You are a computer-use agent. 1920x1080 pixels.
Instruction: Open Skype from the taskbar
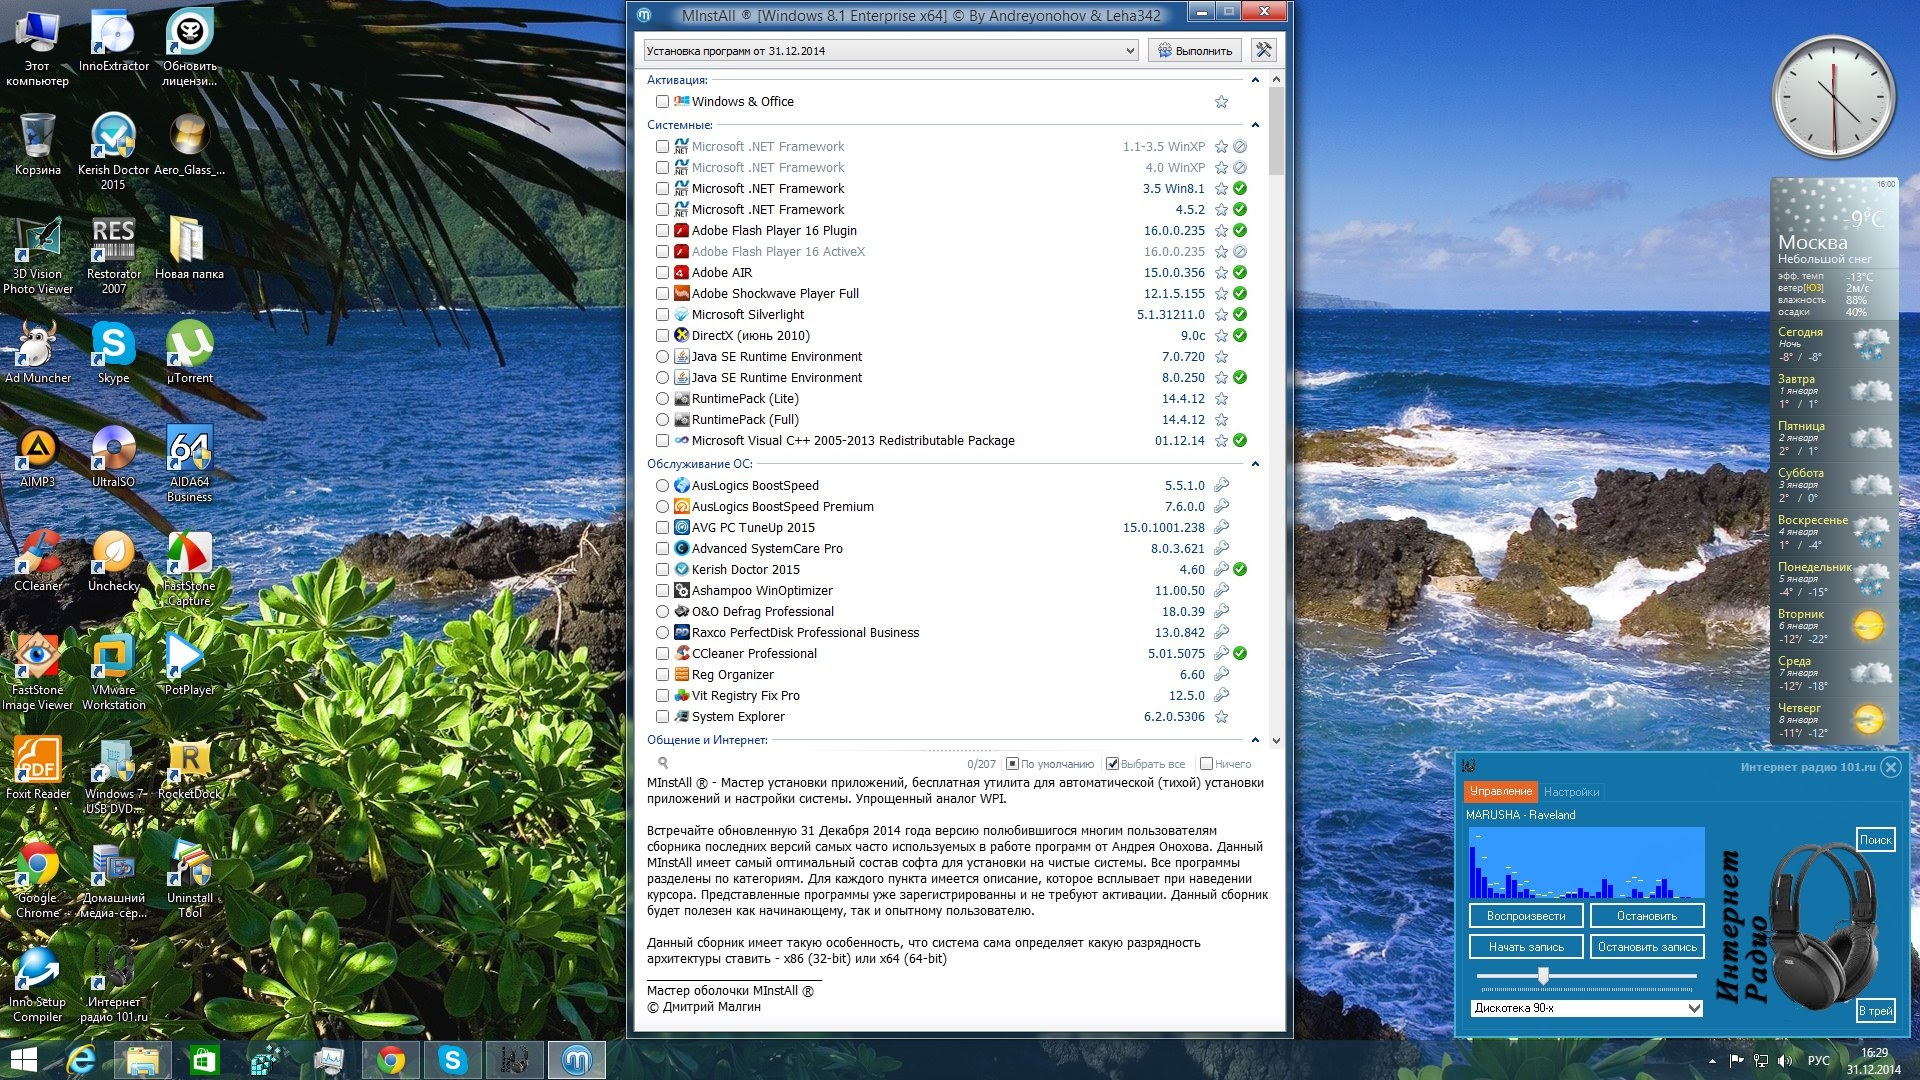(x=452, y=1060)
